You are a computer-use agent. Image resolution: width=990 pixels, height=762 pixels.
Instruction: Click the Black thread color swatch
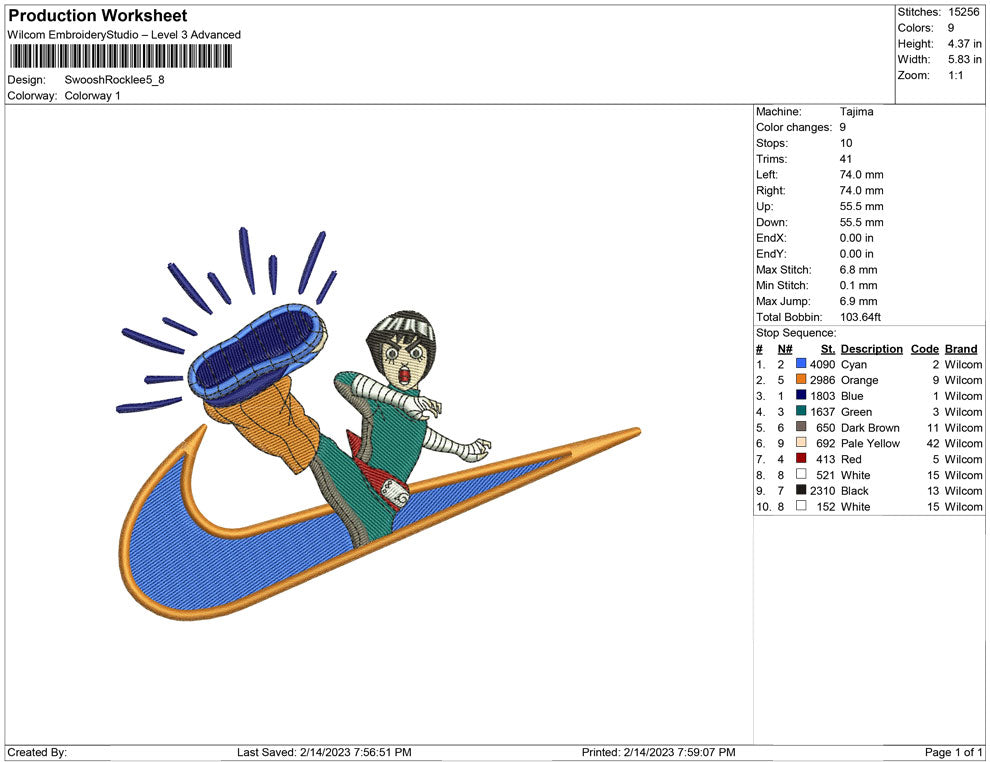tap(801, 490)
